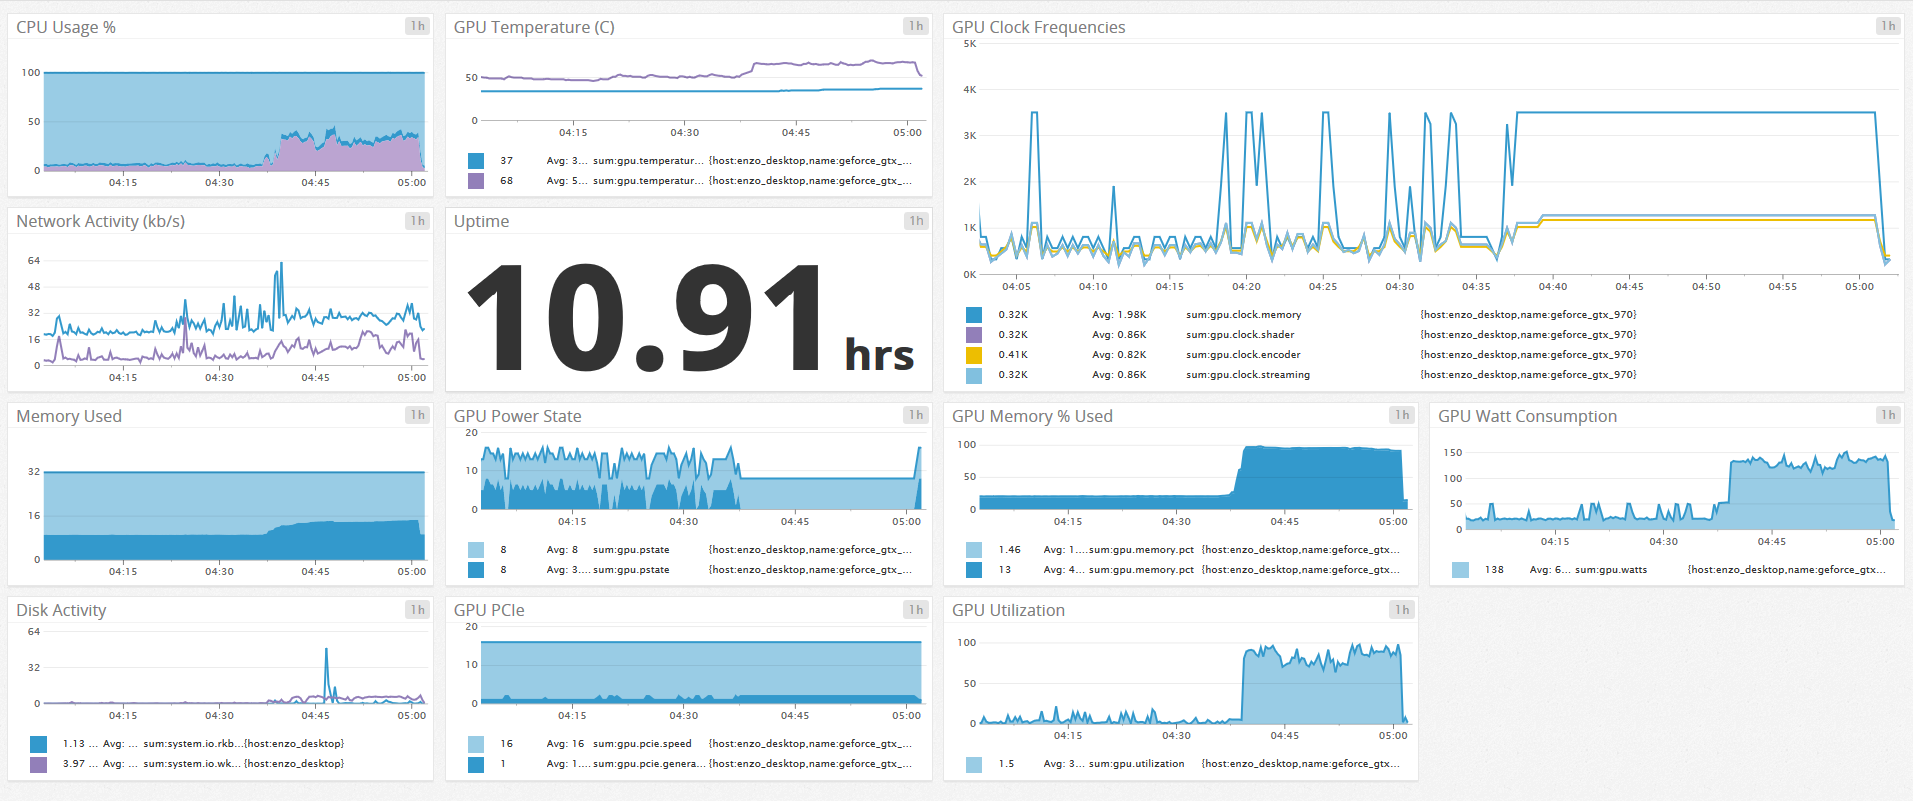Select the sum:system.io.wk… legend label
1913x801 pixels.
pos(192,764)
